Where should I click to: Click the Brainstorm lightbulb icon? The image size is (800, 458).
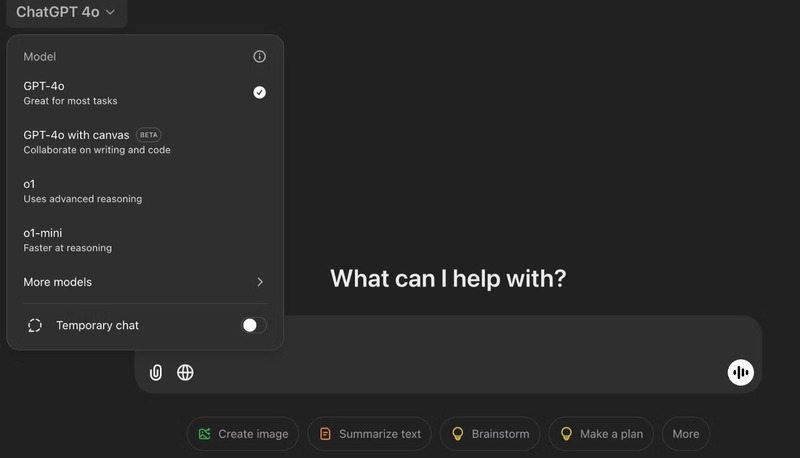[x=458, y=434]
